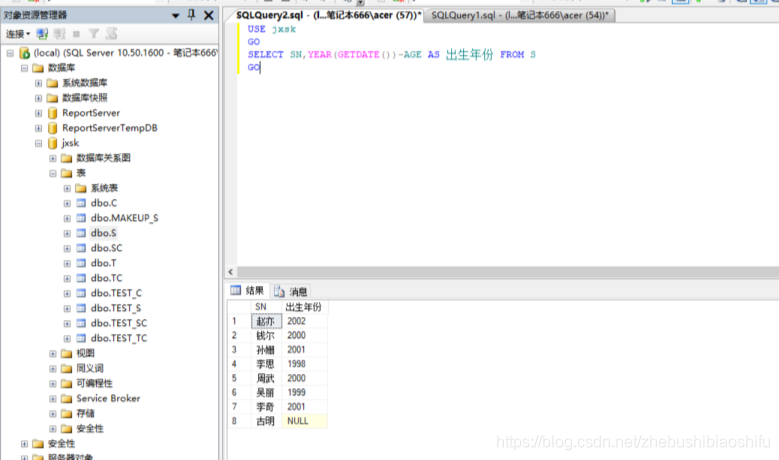The width and height of the screenshot is (779, 460).
Task: Select result cell 赵亦
Action: pos(266,321)
